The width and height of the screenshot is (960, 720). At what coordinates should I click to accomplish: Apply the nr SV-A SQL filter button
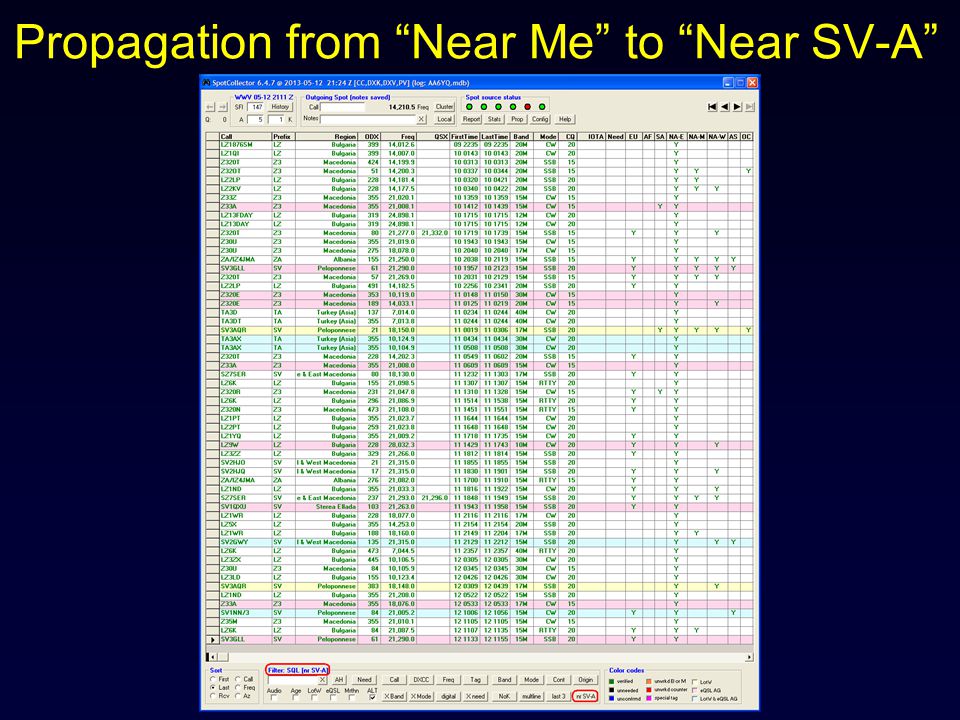tap(585, 696)
